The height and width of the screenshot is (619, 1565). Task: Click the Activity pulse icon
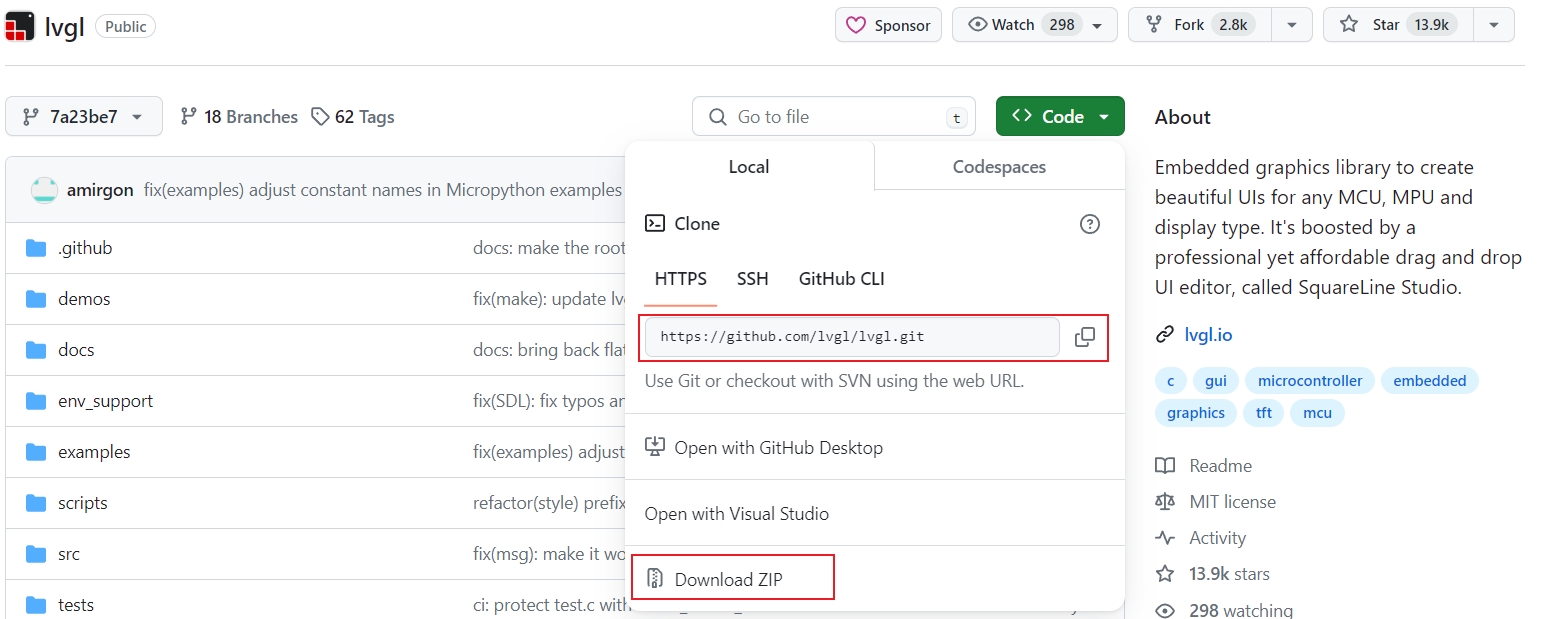point(1167,537)
